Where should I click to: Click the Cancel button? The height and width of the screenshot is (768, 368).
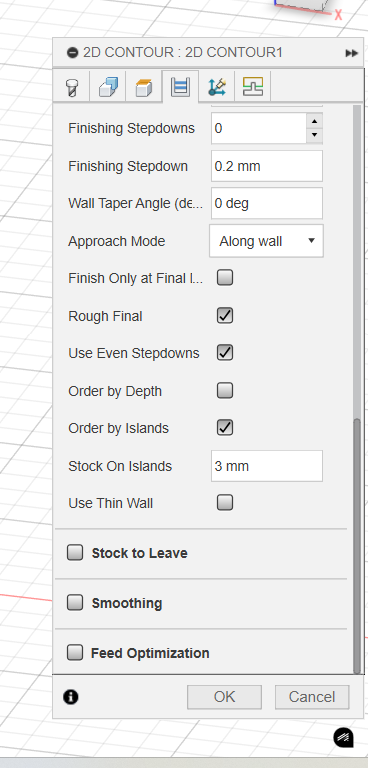click(x=312, y=696)
